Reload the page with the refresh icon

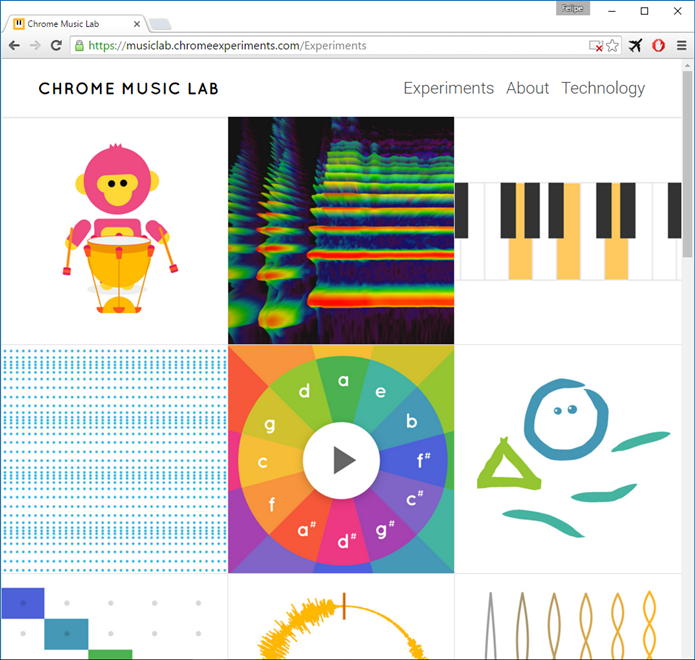56,45
